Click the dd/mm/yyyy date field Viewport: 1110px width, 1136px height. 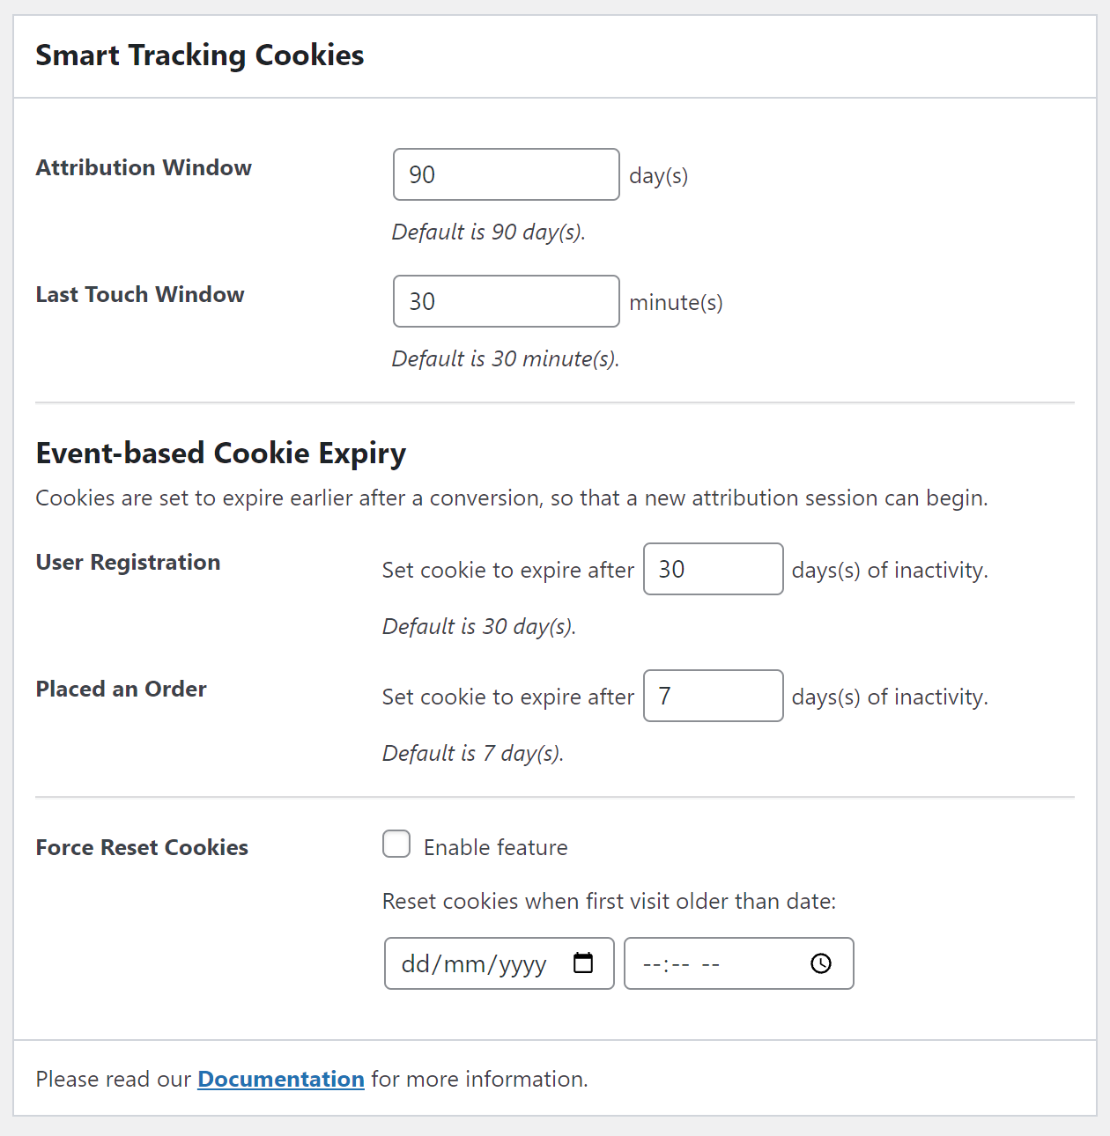coord(480,963)
